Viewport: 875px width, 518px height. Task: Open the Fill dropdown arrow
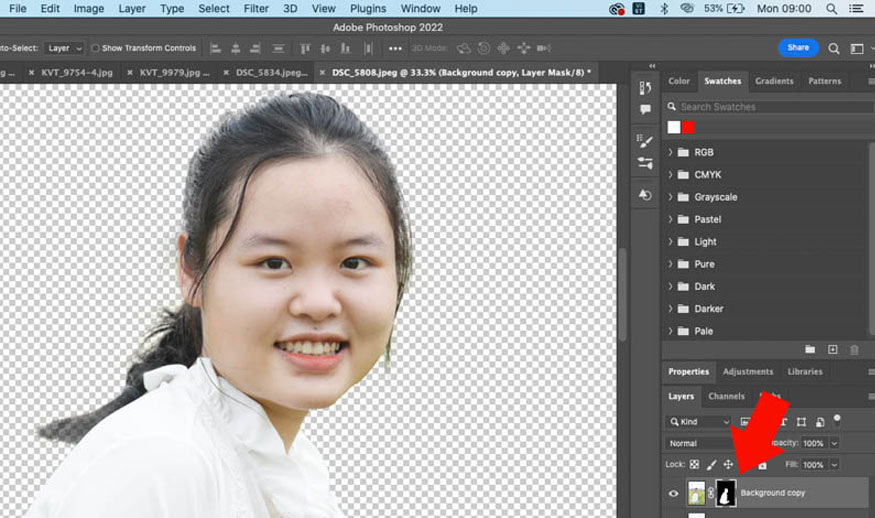pos(834,464)
